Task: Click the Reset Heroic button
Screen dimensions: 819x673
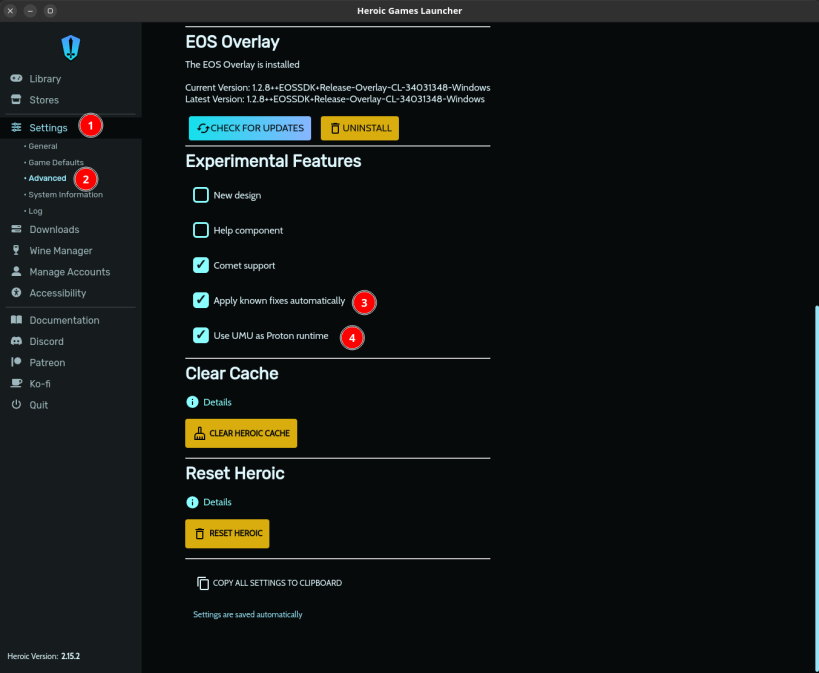Action: click(x=227, y=533)
